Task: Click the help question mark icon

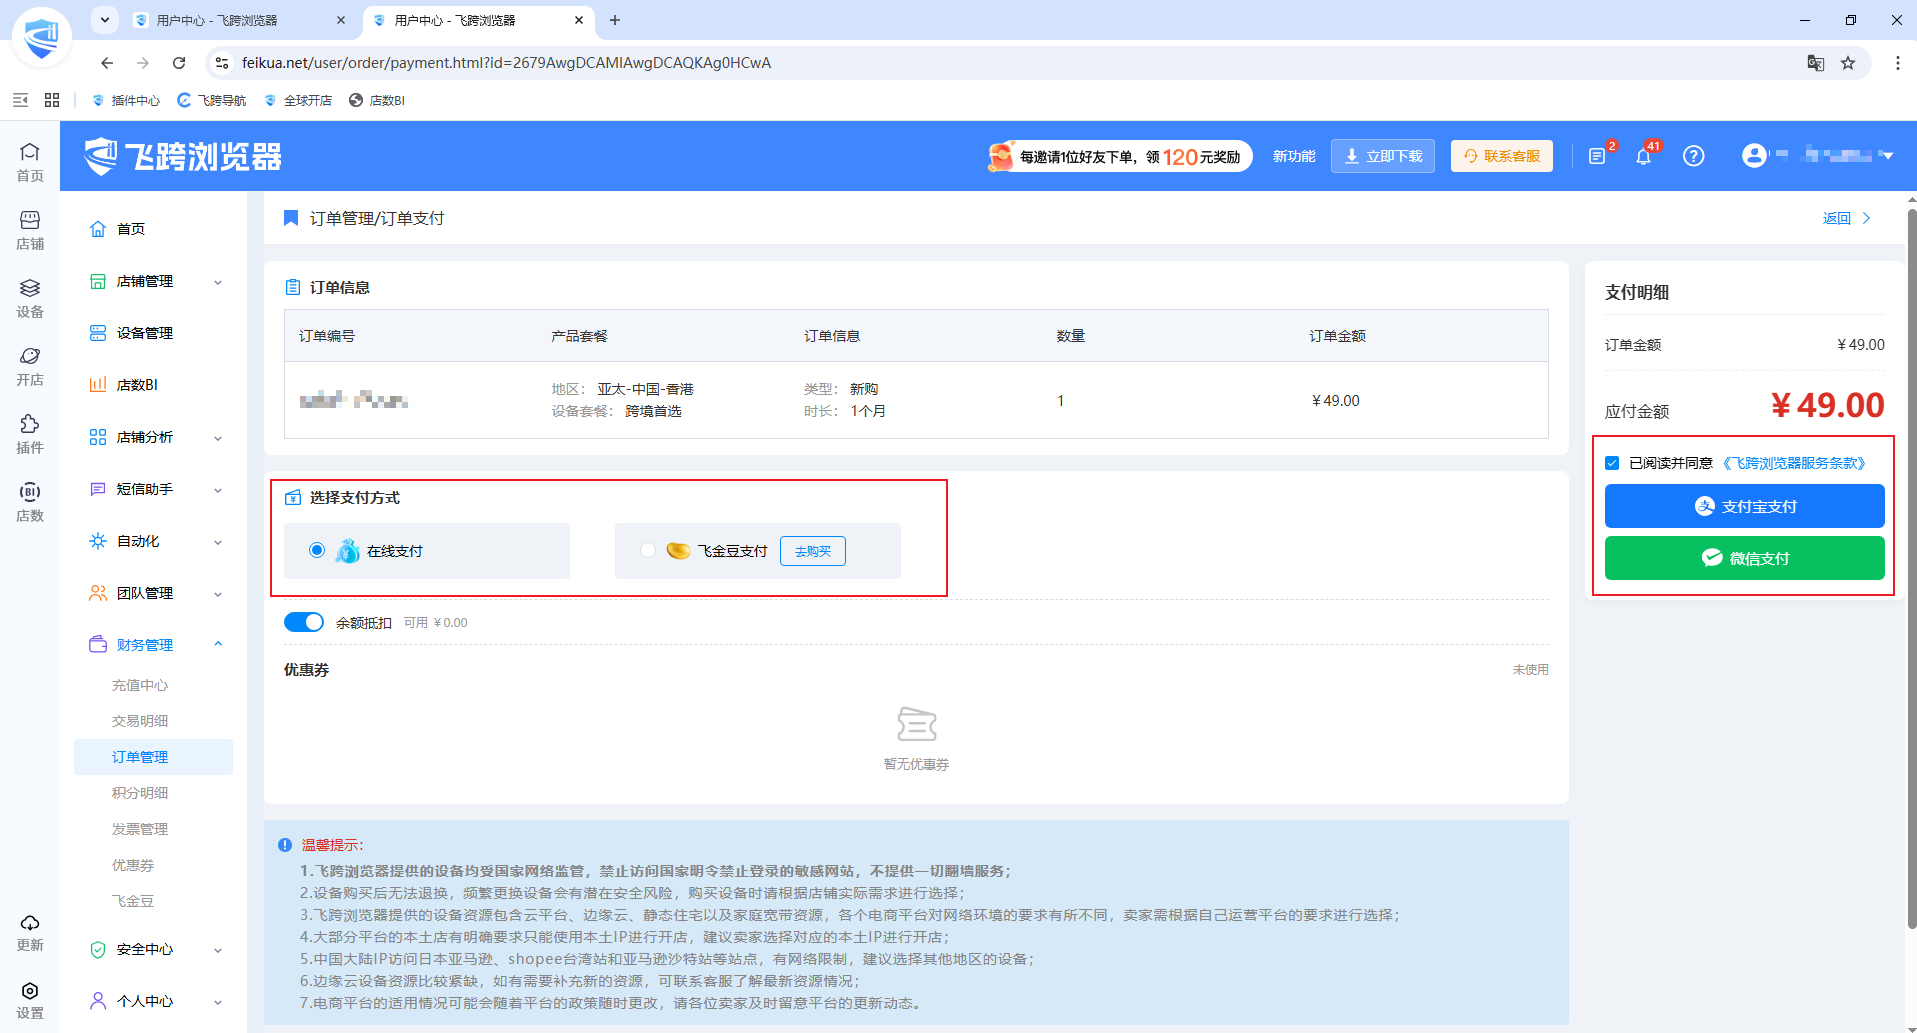Action: tap(1693, 156)
